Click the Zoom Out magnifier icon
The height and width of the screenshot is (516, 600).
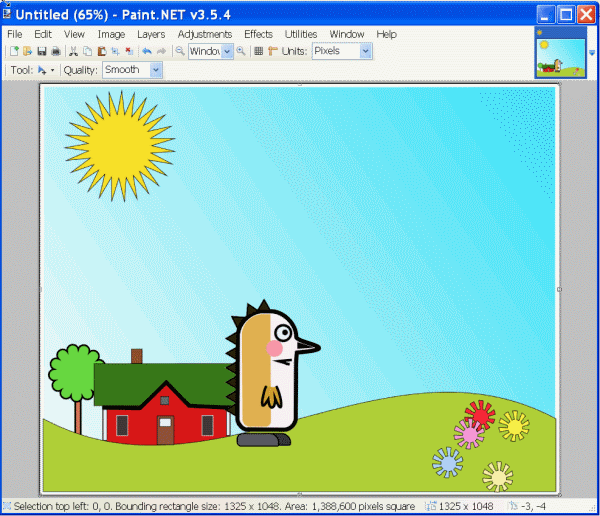[x=180, y=51]
